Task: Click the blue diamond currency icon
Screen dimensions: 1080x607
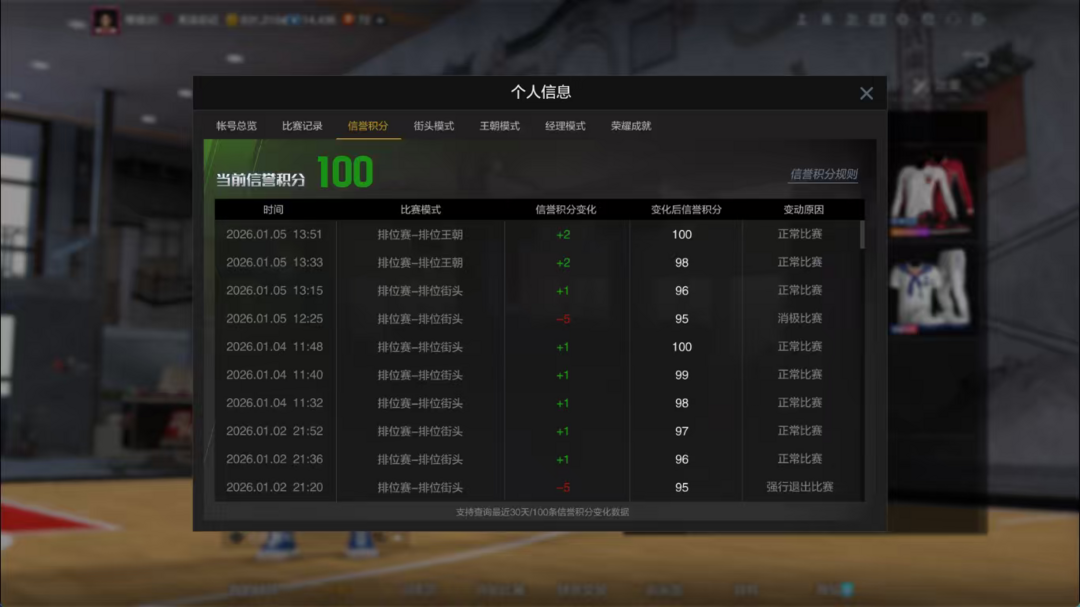Action: 292,20
